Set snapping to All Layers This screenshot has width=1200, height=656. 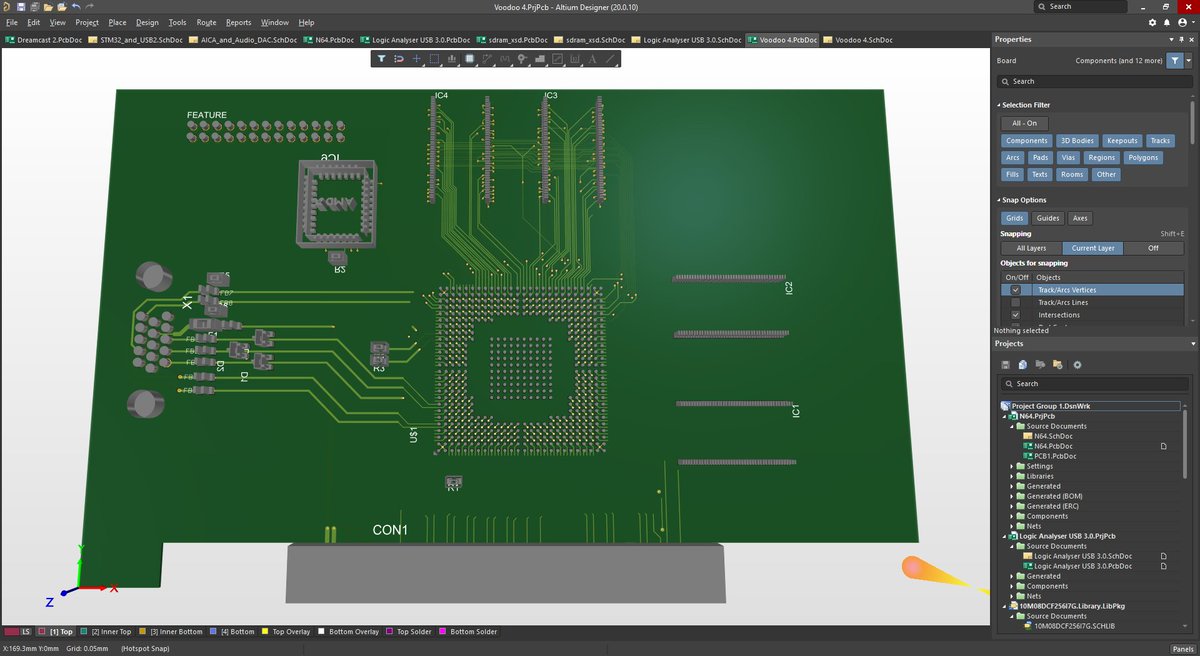click(x=1031, y=248)
